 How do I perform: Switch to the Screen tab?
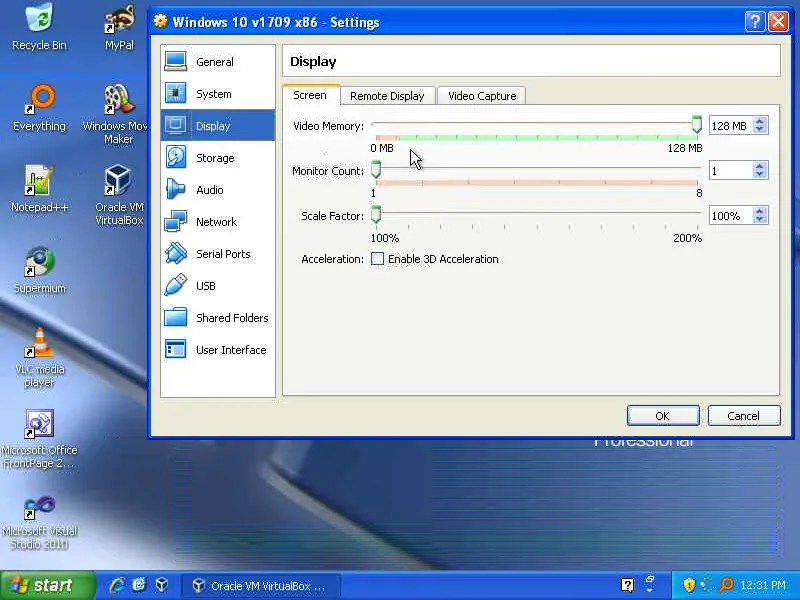pos(310,95)
